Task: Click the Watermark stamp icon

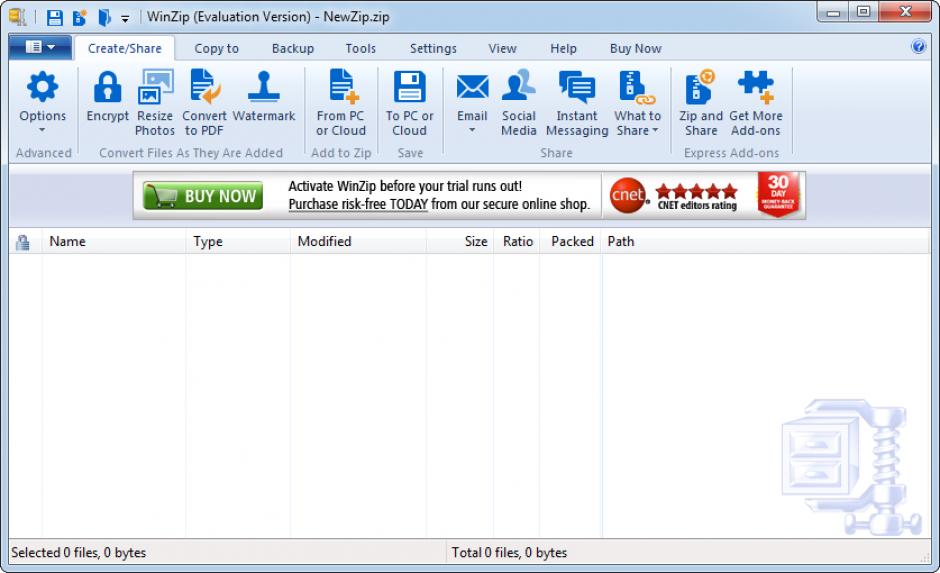Action: pyautogui.click(x=264, y=86)
